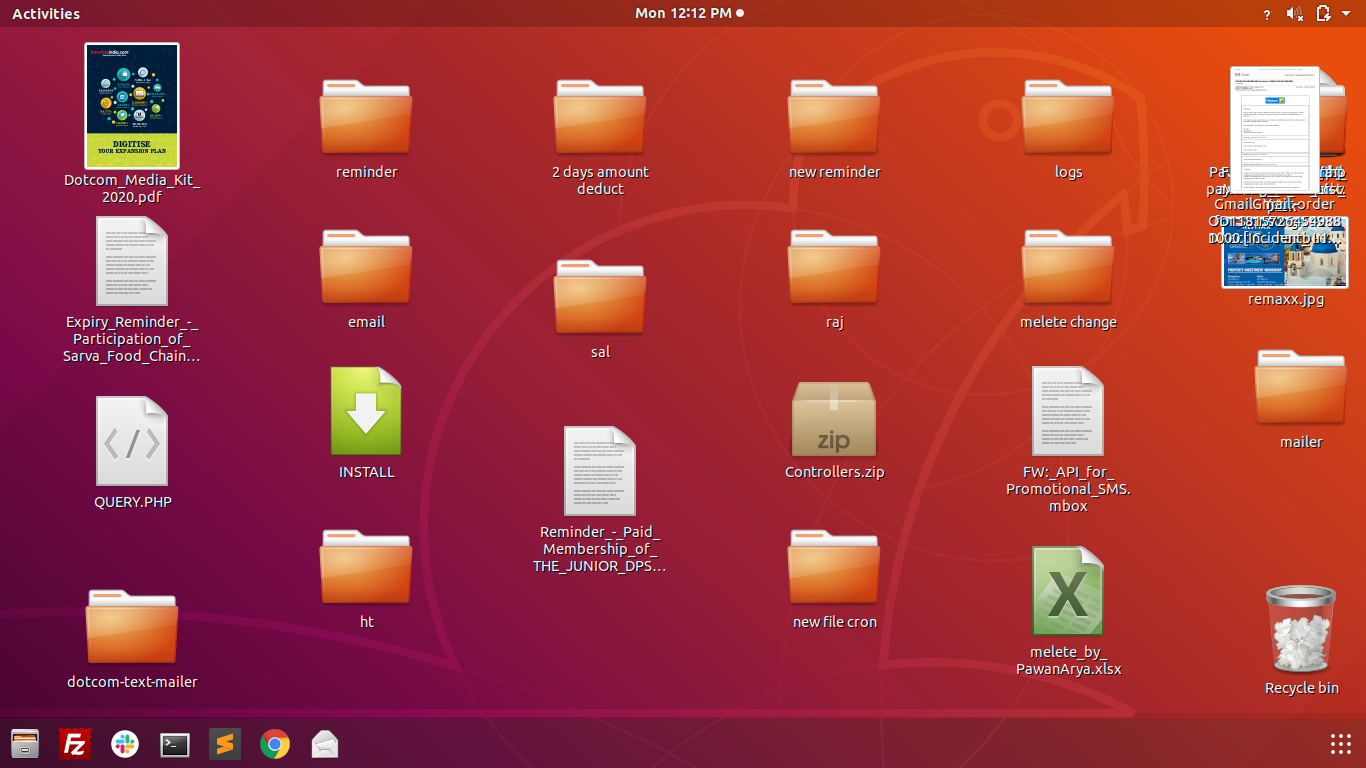The image size is (1366, 768).
Task: Open system menu via battery icon
Action: (1324, 14)
